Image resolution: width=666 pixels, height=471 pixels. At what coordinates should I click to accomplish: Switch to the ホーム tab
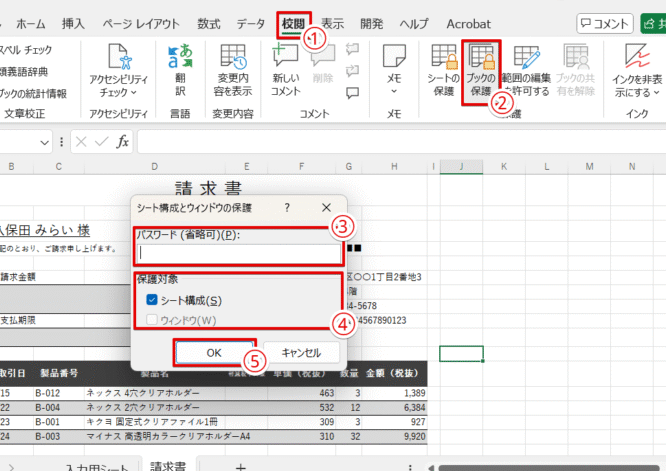click(31, 24)
